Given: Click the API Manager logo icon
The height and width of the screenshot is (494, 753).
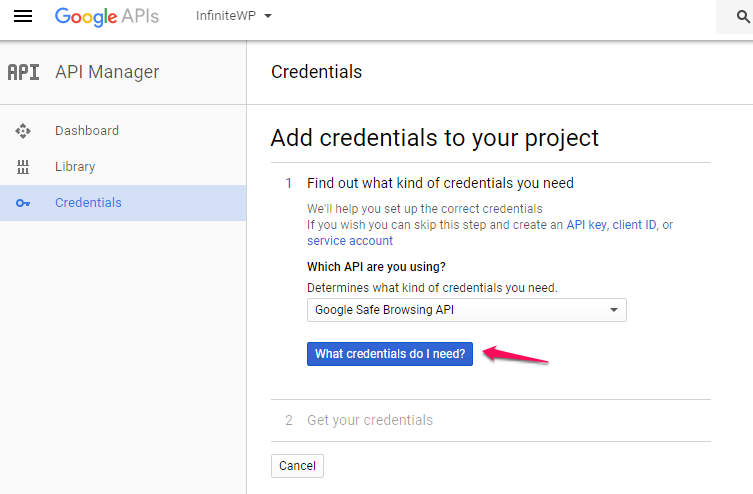Looking at the screenshot, I should (x=23, y=72).
